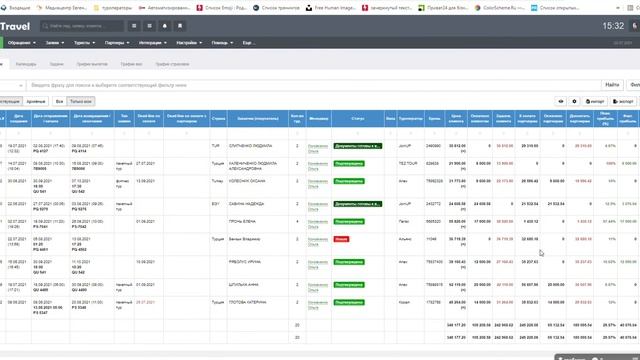This screenshot has width=640, height=360.
Task: Select the Все filter toggle
Action: [x=60, y=101]
